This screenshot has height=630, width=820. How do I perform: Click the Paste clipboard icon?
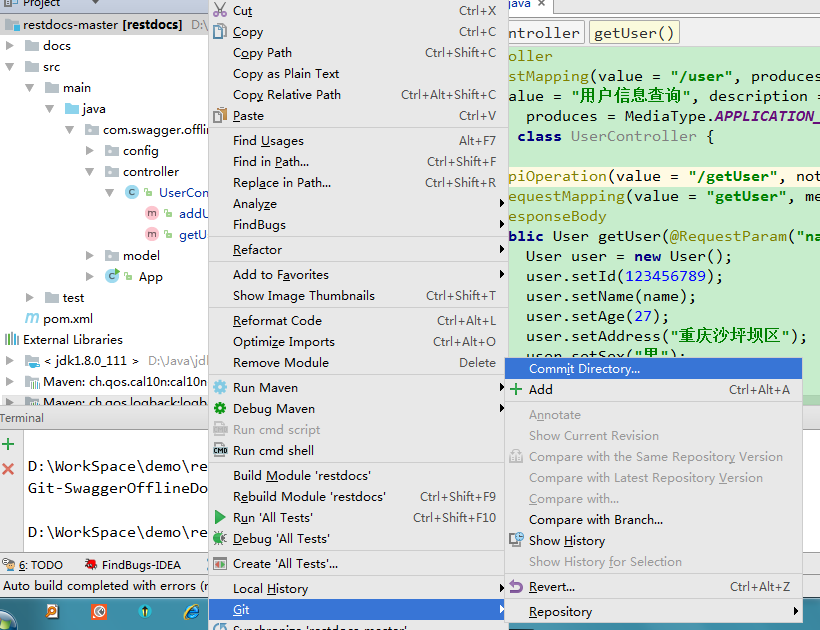click(220, 115)
